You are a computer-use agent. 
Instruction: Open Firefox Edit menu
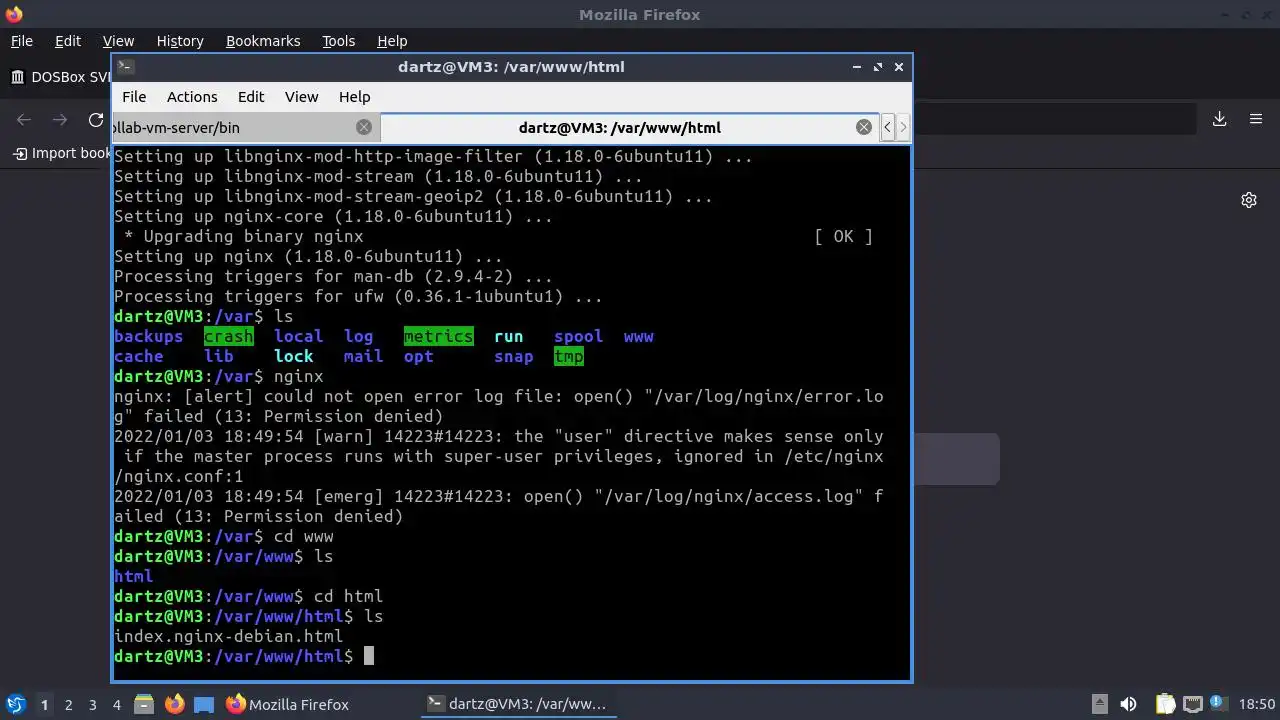pos(68,41)
